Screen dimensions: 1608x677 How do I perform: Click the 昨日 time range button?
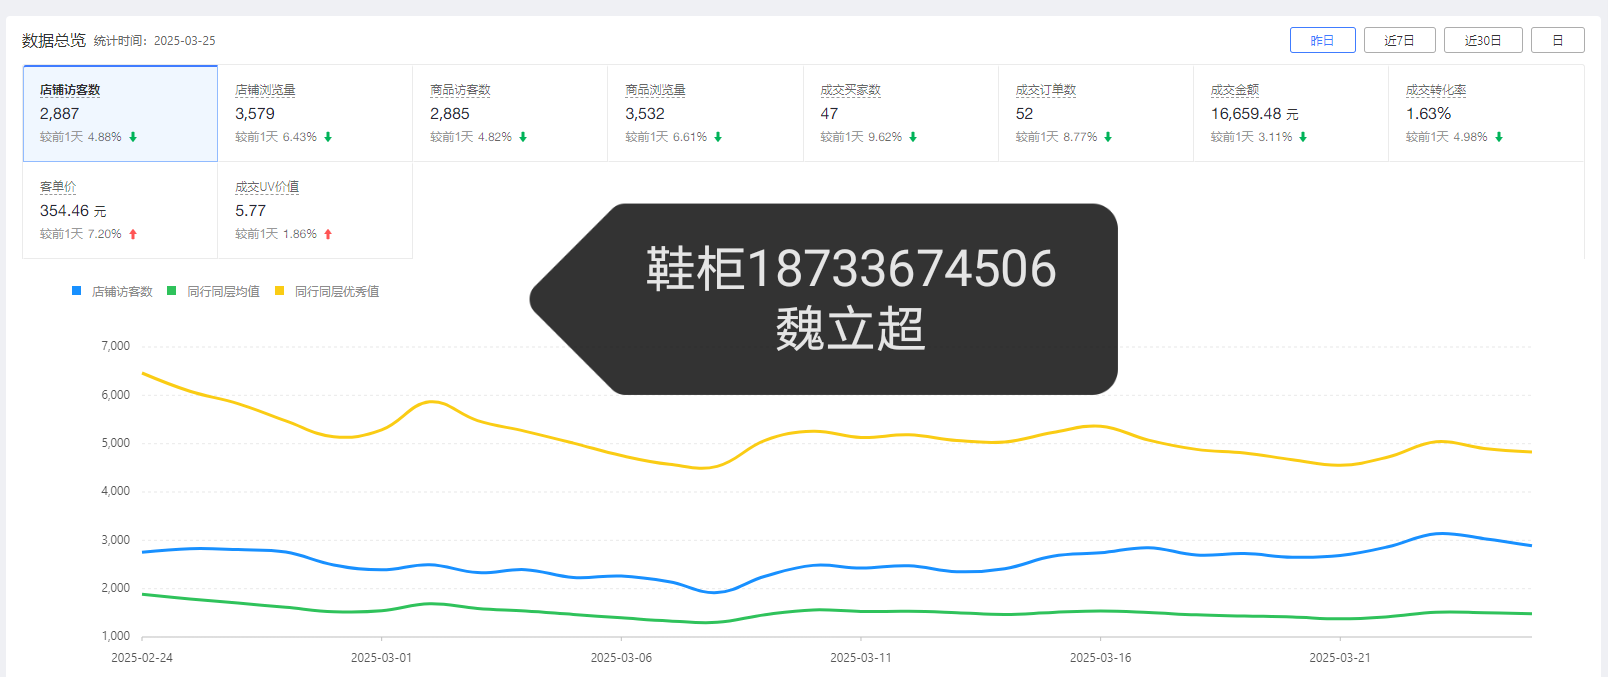[1322, 40]
